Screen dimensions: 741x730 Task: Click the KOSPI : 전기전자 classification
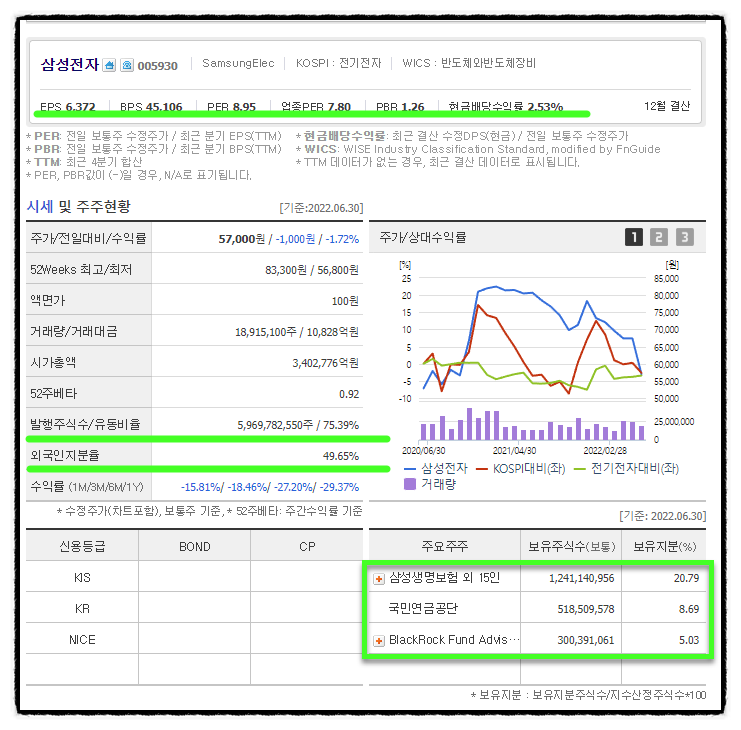338,63
